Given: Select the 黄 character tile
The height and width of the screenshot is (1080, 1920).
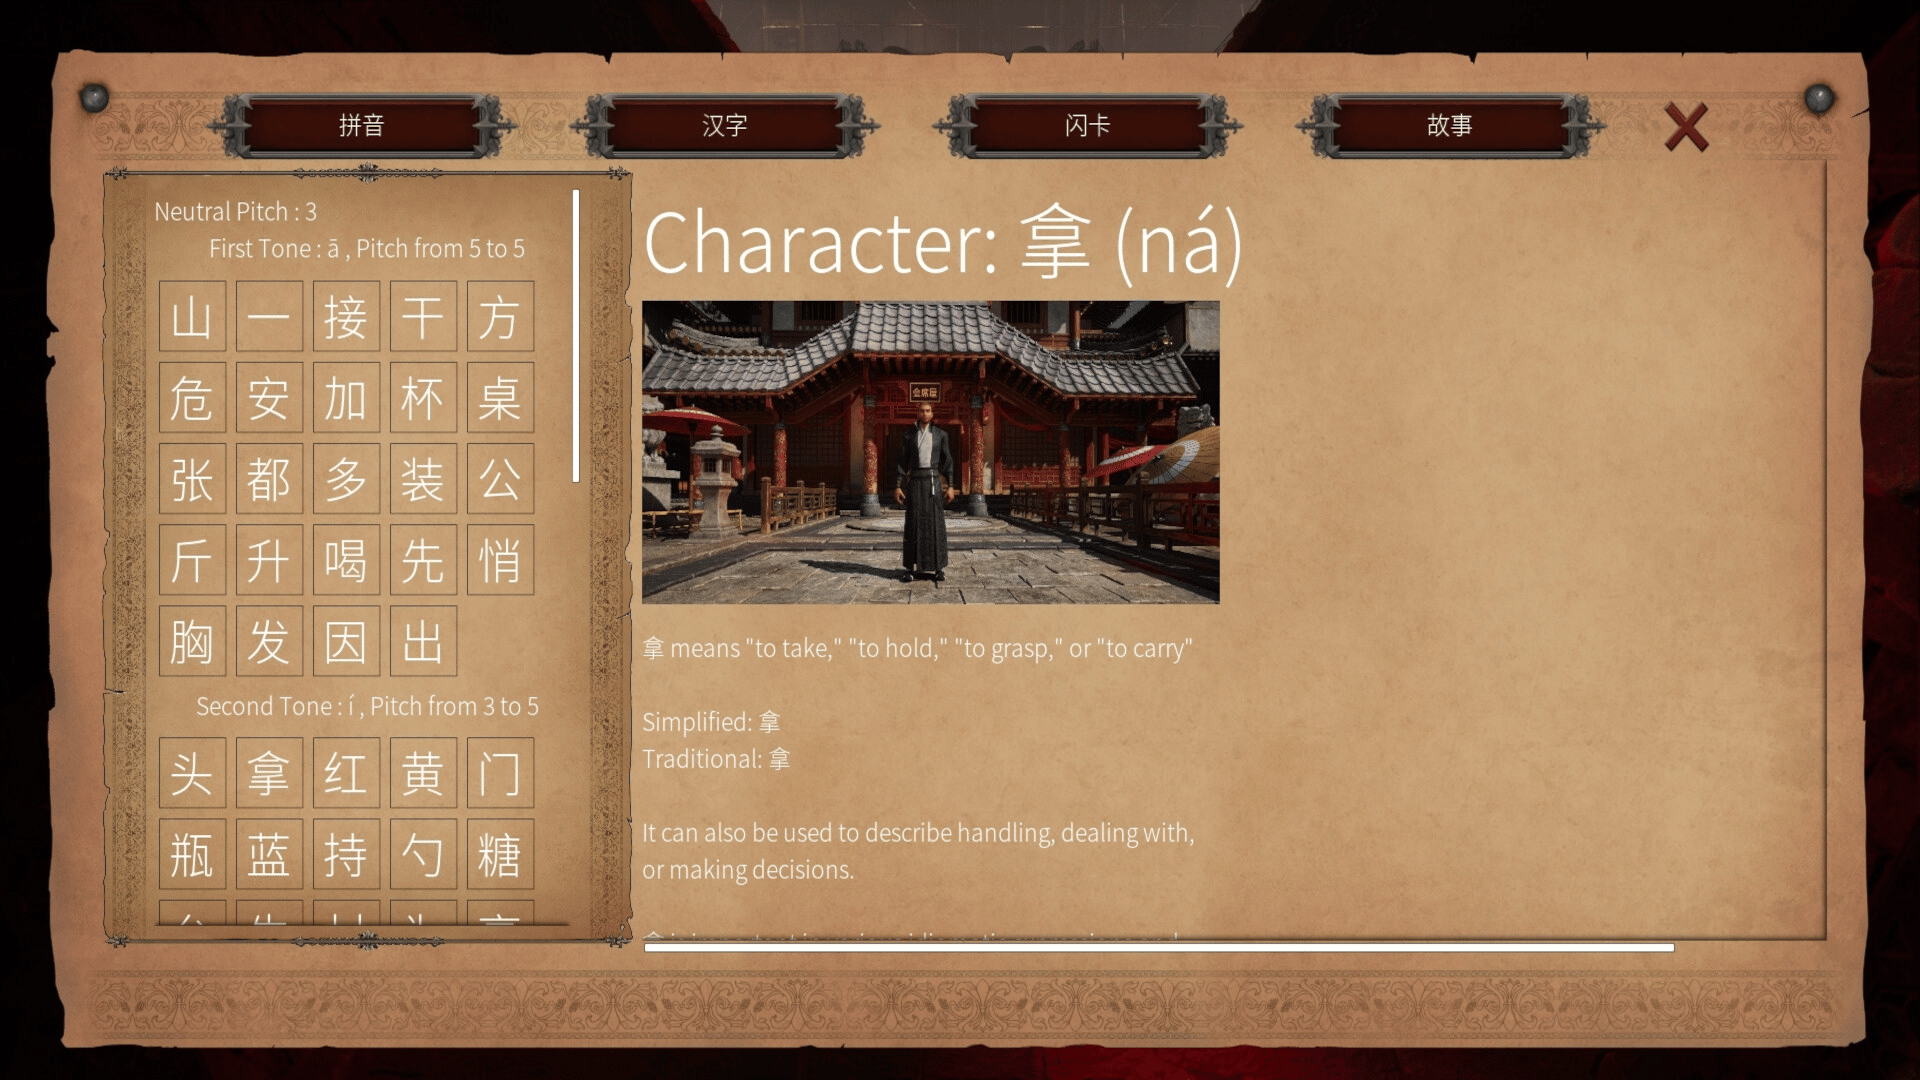Looking at the screenshot, I should point(423,773).
